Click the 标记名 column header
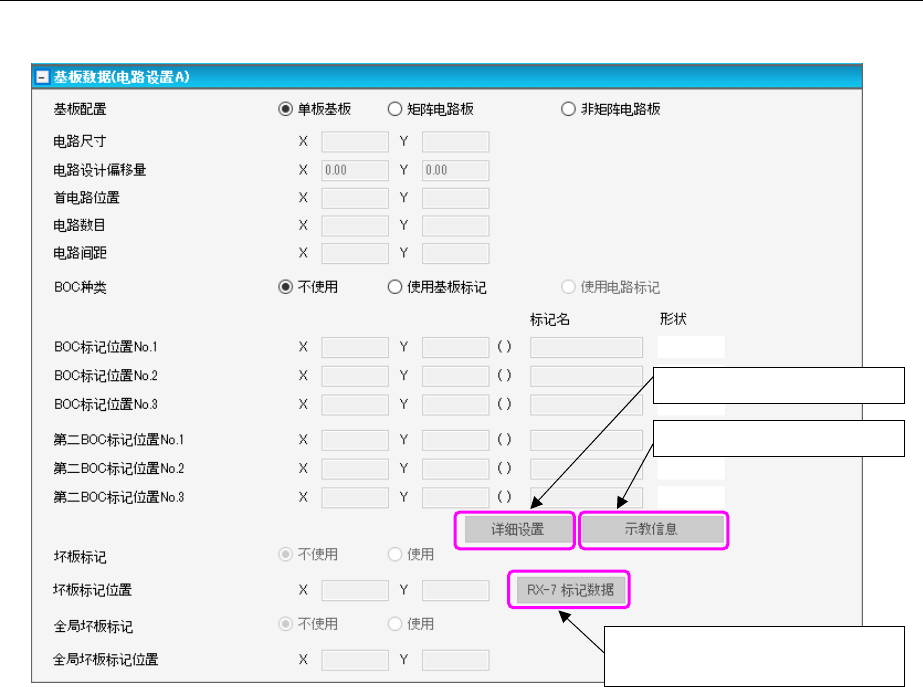The width and height of the screenshot is (923, 687). (550, 320)
